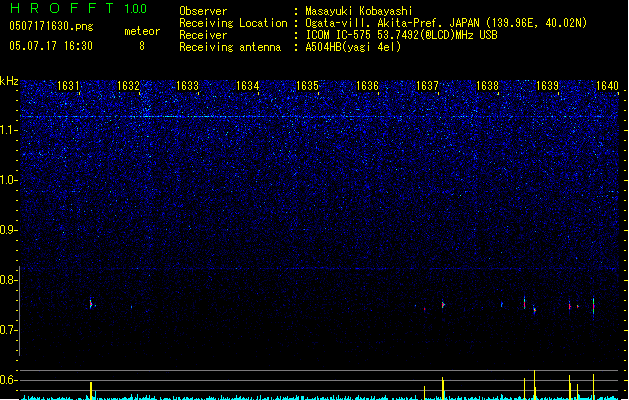The image size is (629, 400).
Task: Click the 1637 time axis label
Action: coord(427,86)
